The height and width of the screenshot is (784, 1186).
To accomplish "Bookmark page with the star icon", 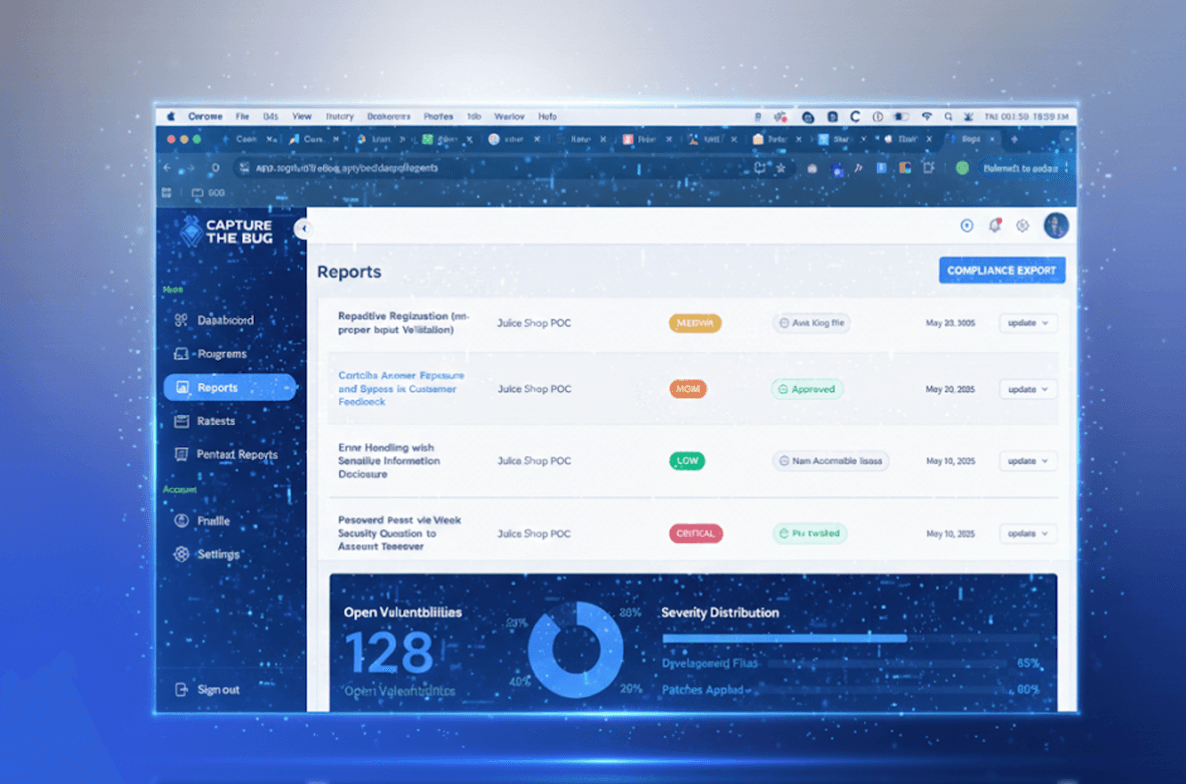I will [x=780, y=168].
